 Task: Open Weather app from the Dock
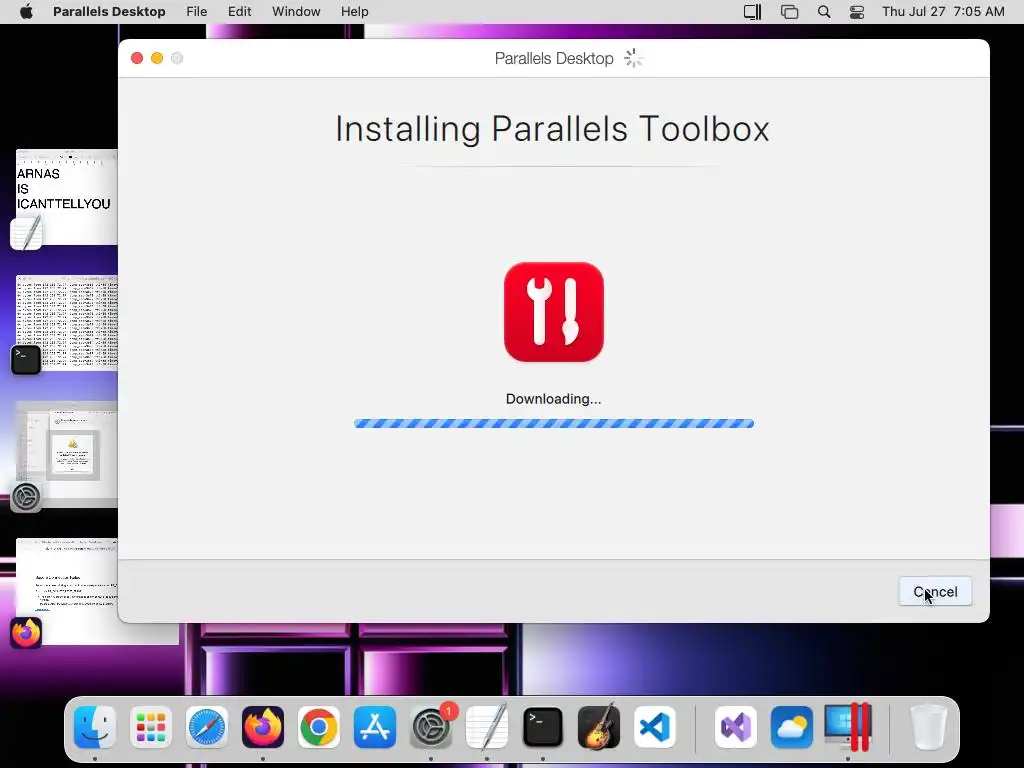pos(792,727)
